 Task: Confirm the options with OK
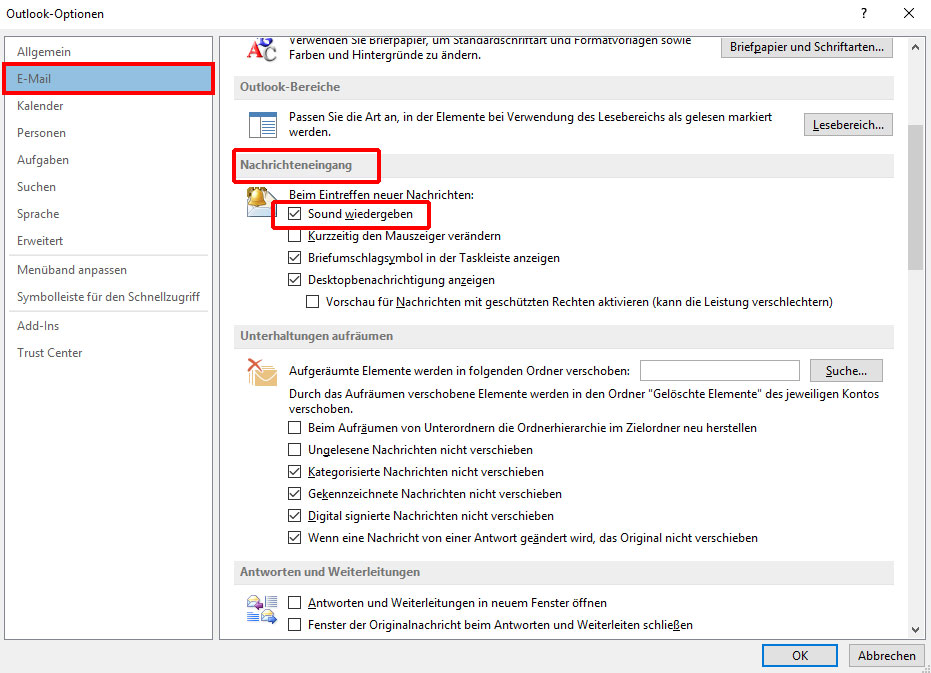[x=800, y=655]
